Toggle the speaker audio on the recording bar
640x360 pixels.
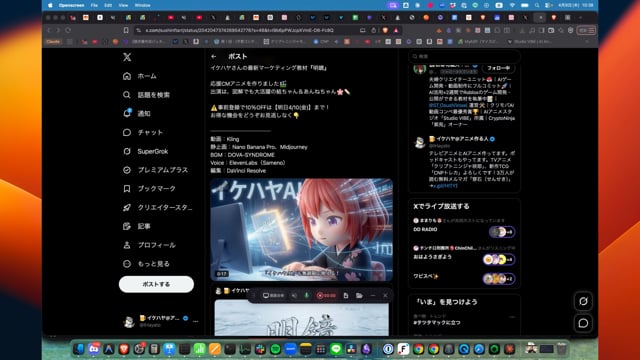coord(294,296)
